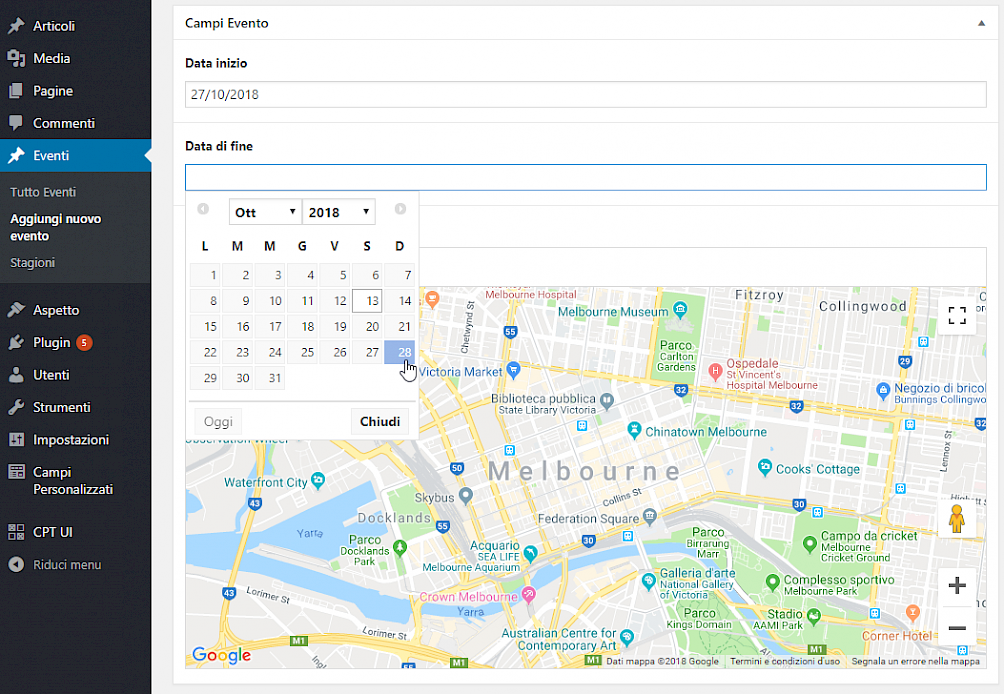The image size is (1004, 694).
Task: Select day 13 in the calendar
Action: (x=368, y=301)
